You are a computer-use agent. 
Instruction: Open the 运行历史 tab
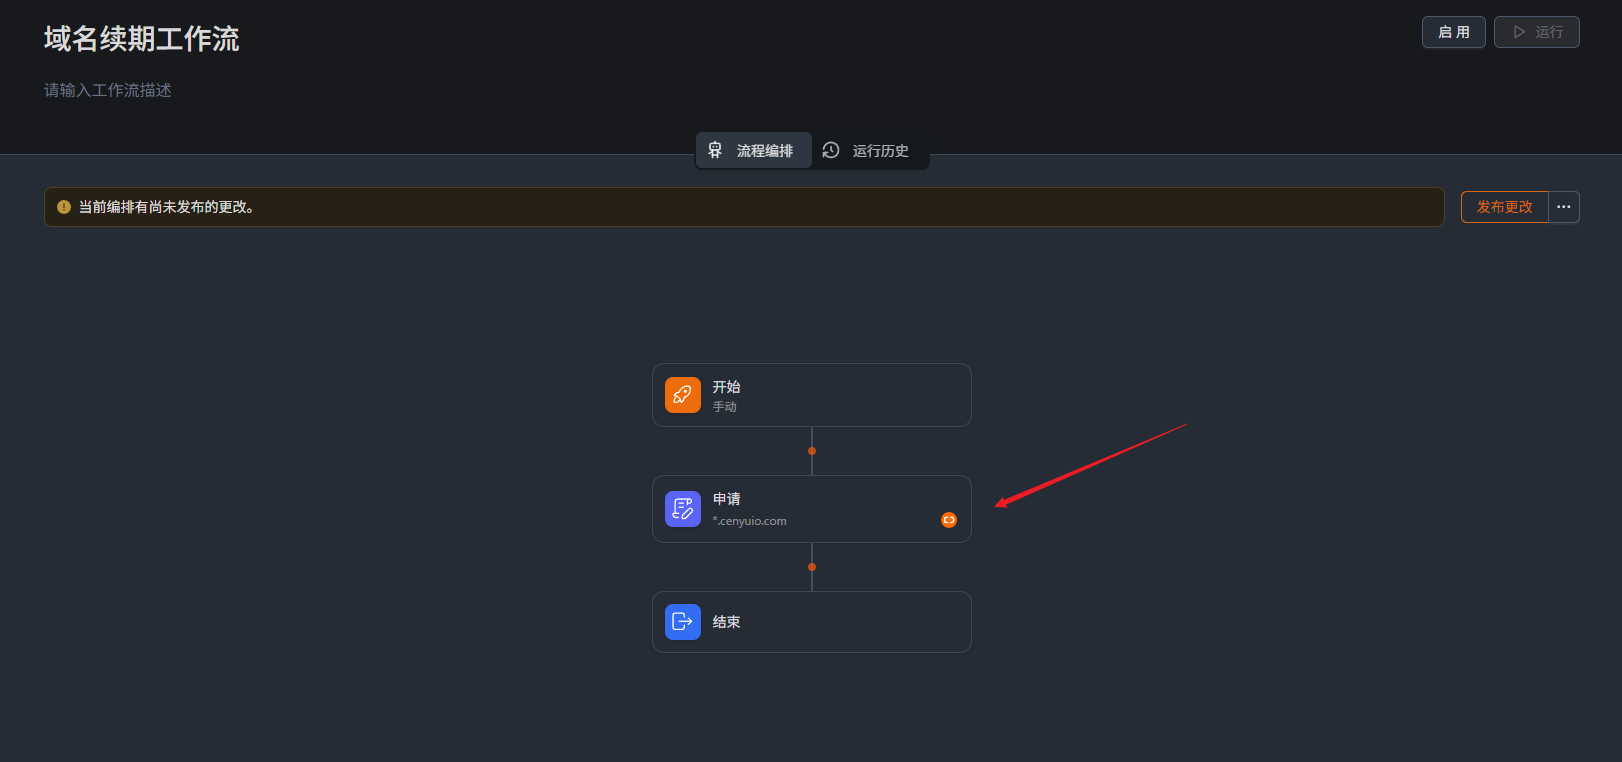(x=880, y=151)
